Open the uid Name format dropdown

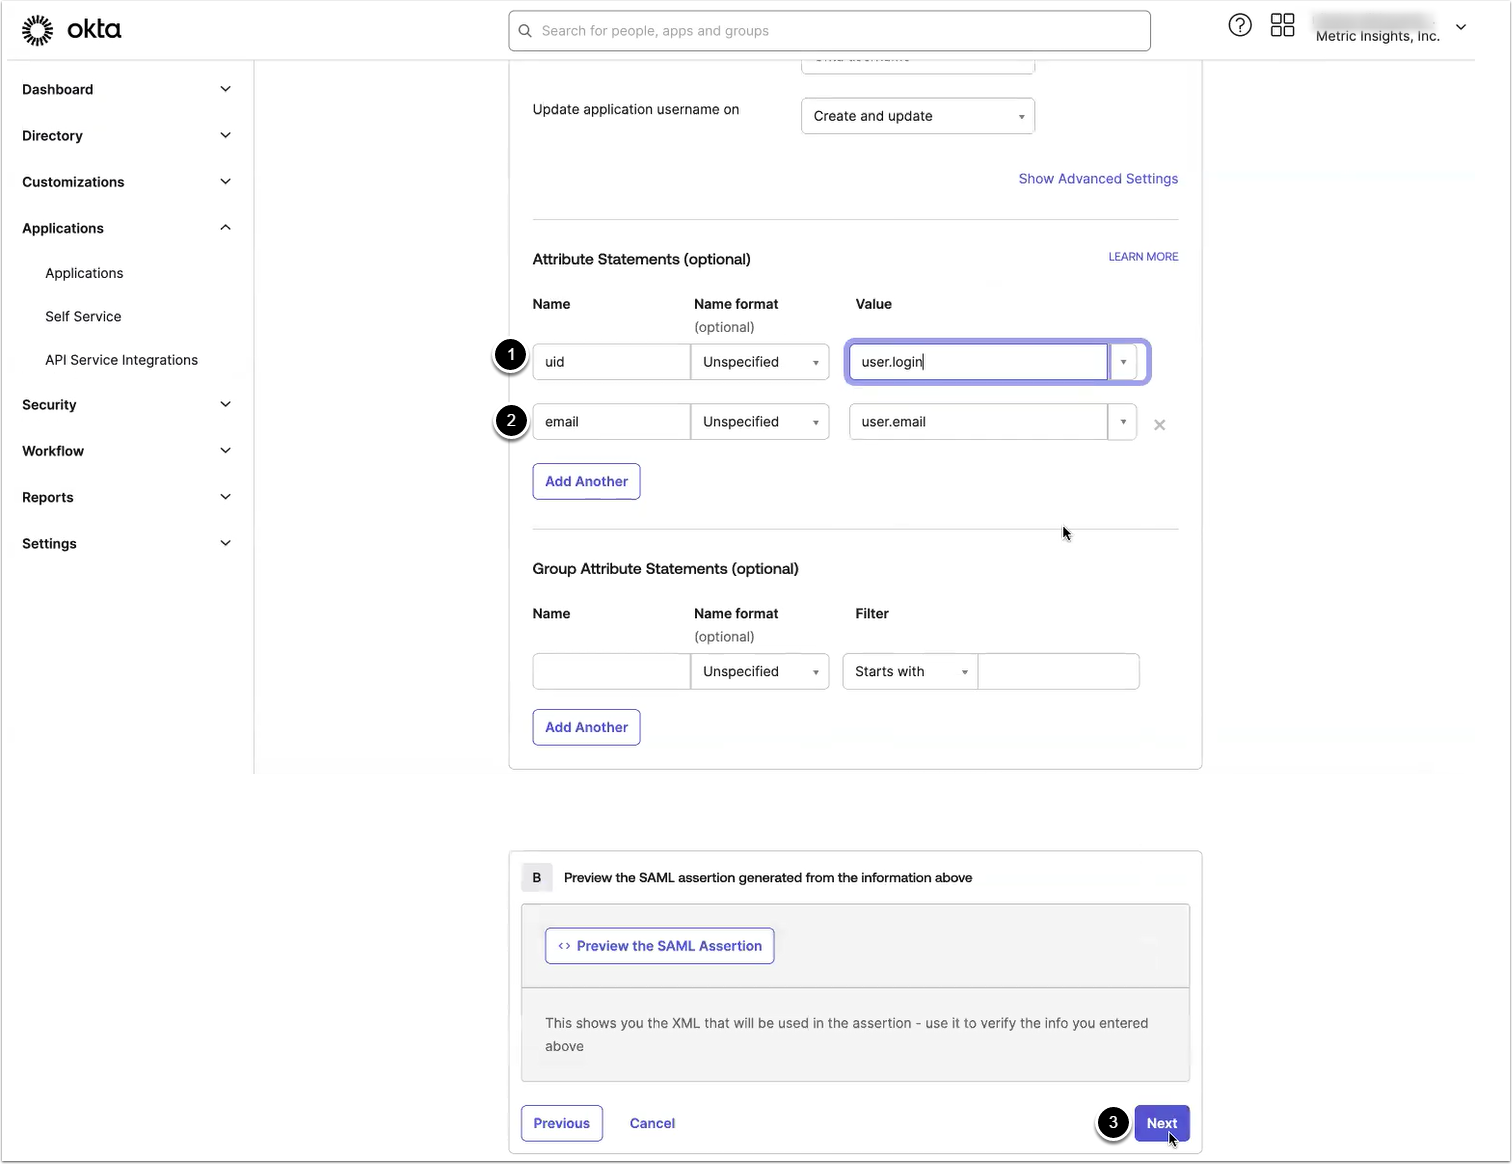759,362
